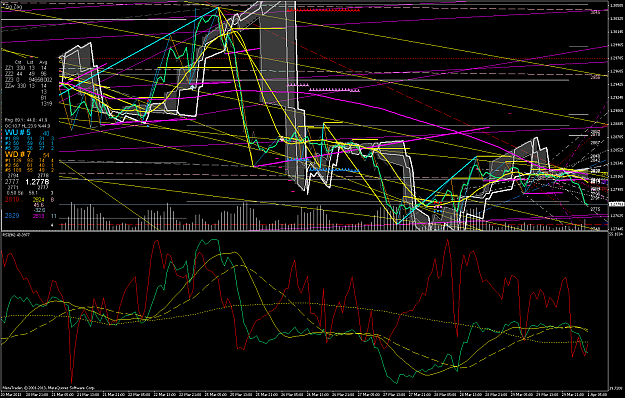Click the bold 1.2778 price value

click(x=37, y=182)
